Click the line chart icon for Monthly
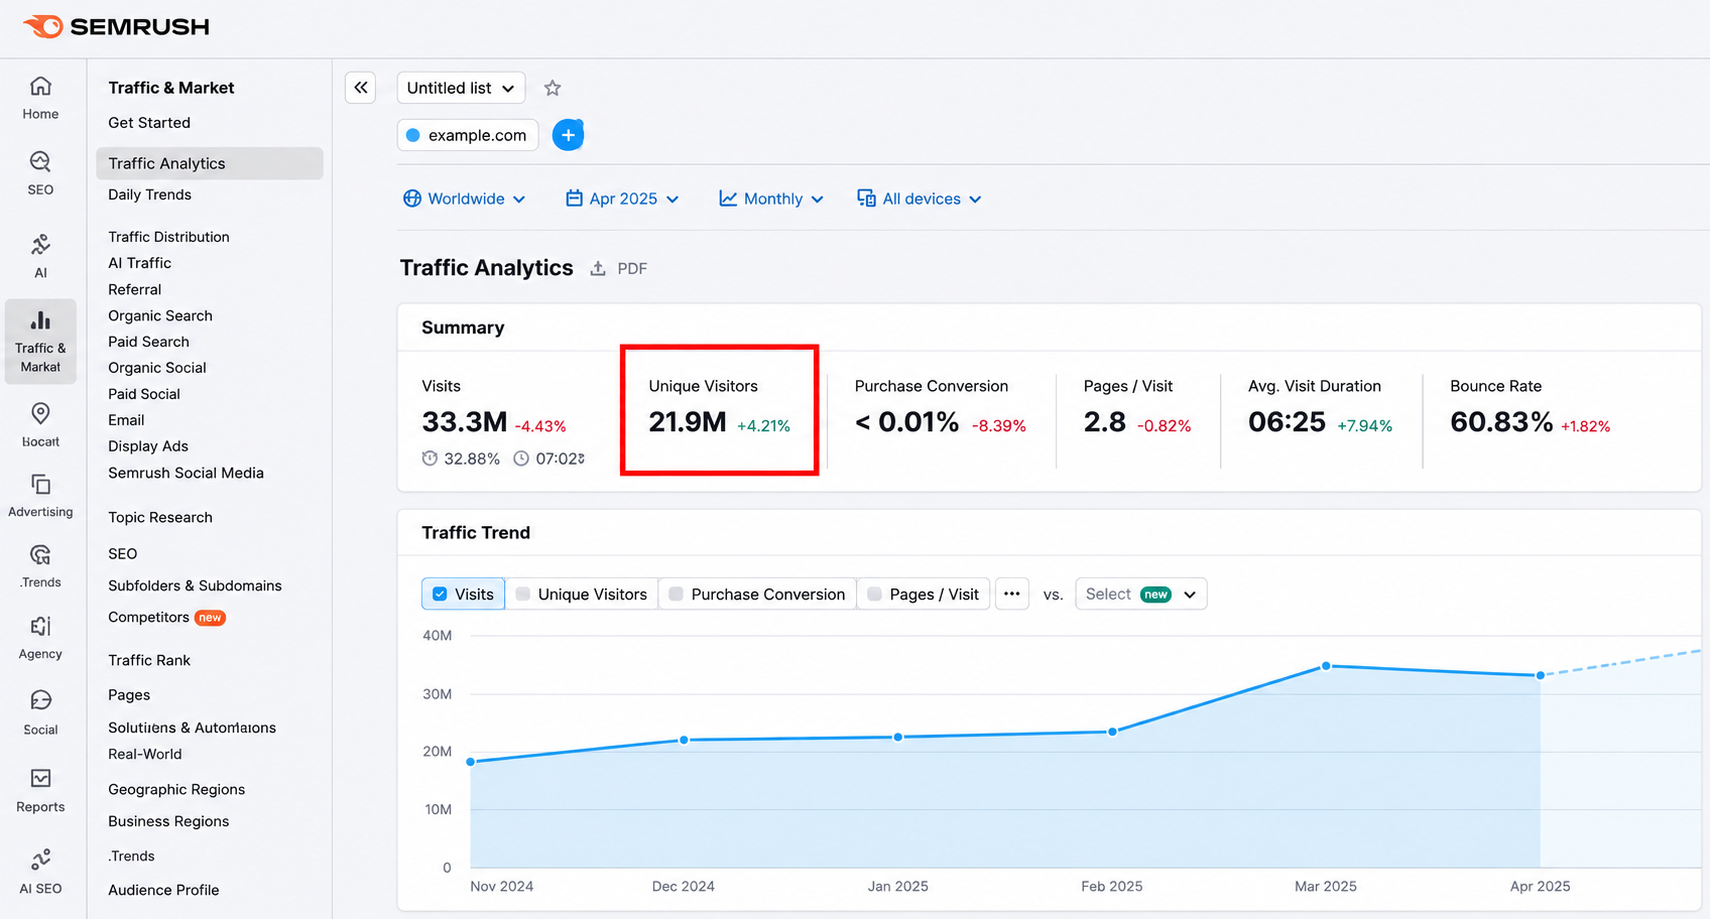This screenshot has width=1710, height=919. [x=728, y=198]
